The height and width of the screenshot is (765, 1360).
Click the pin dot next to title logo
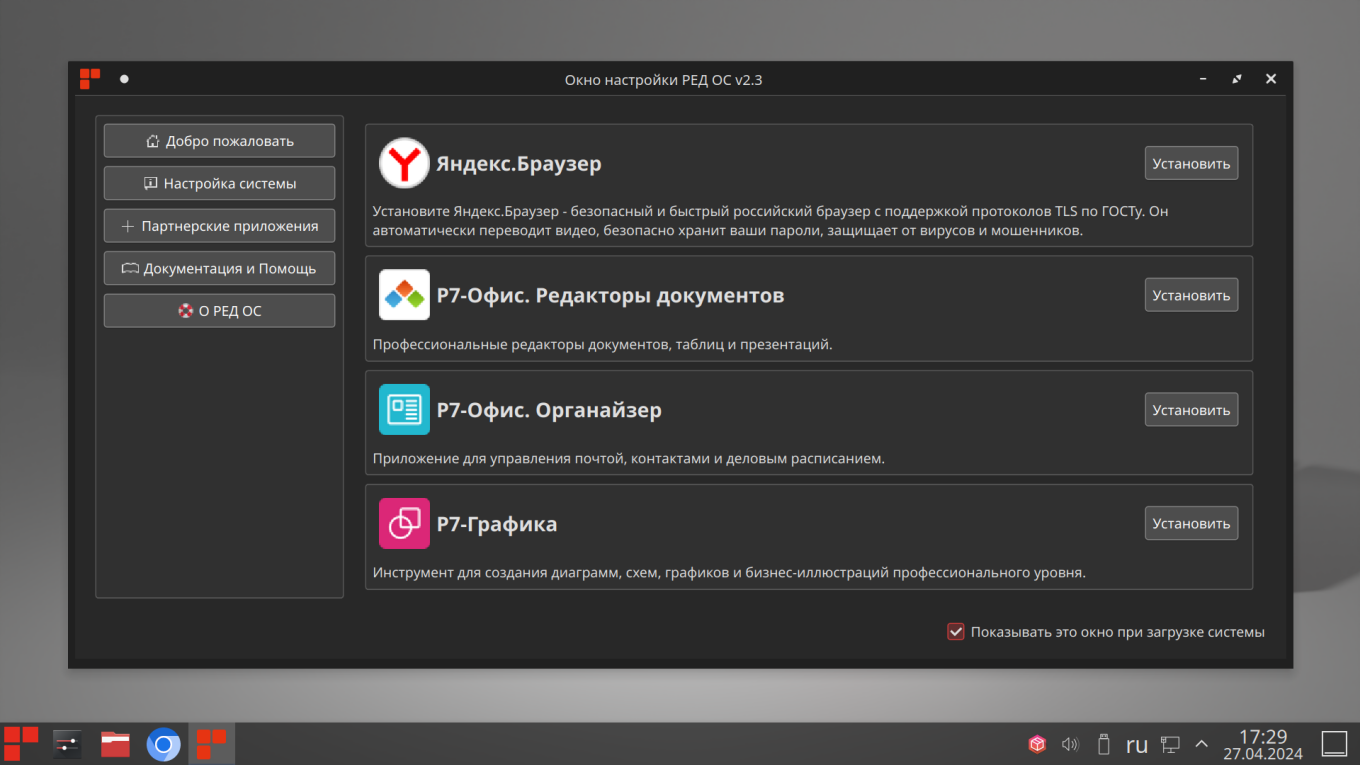(124, 79)
